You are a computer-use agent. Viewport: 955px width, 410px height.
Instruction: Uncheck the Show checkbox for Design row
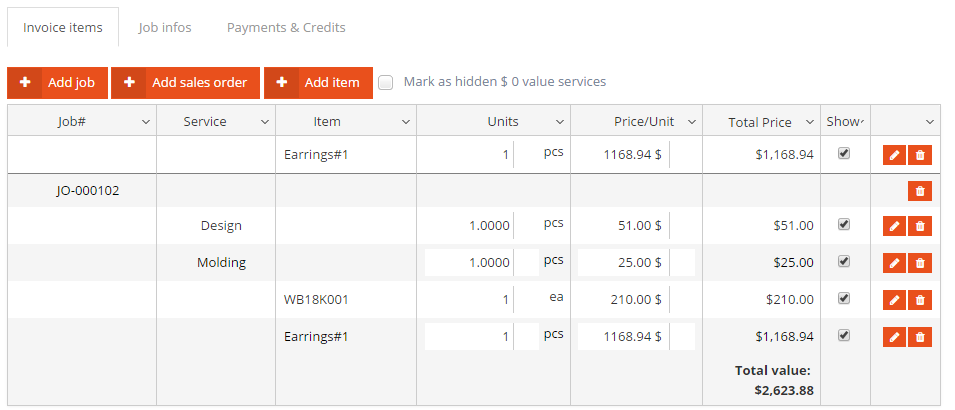pos(844,225)
